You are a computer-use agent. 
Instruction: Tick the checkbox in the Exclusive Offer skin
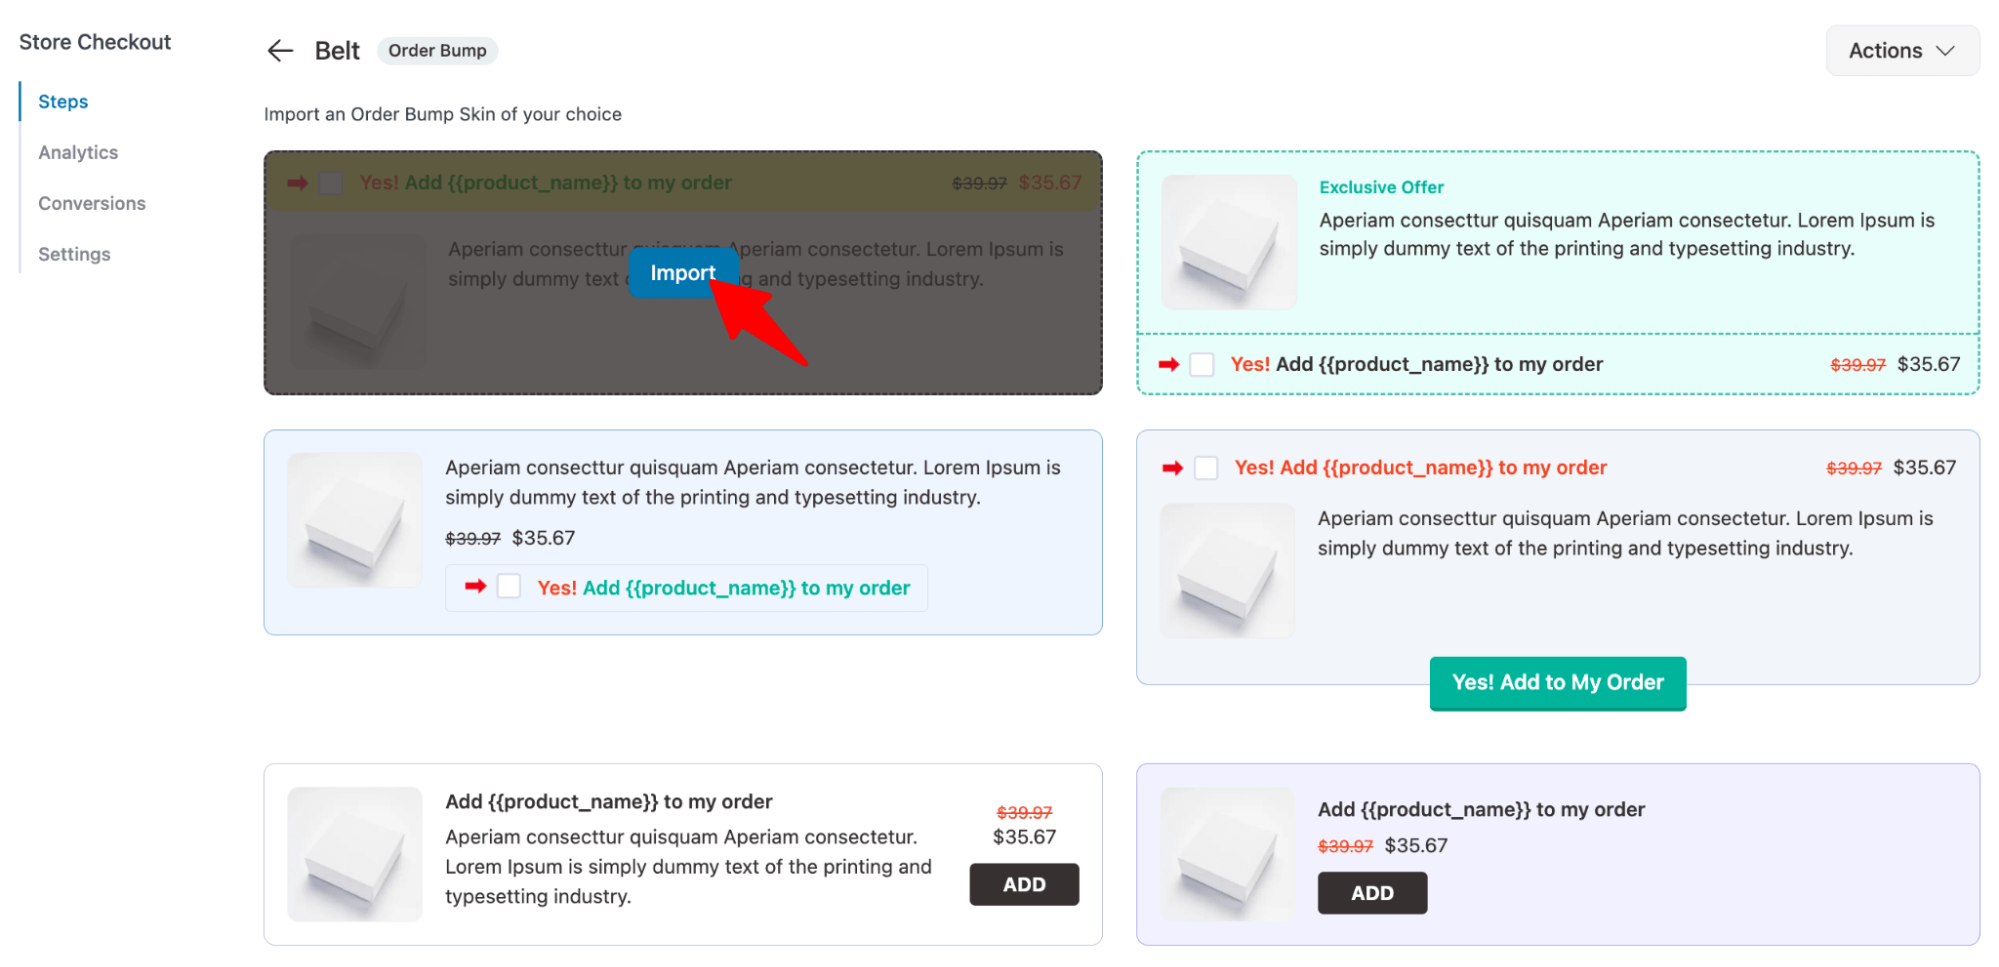[1202, 364]
